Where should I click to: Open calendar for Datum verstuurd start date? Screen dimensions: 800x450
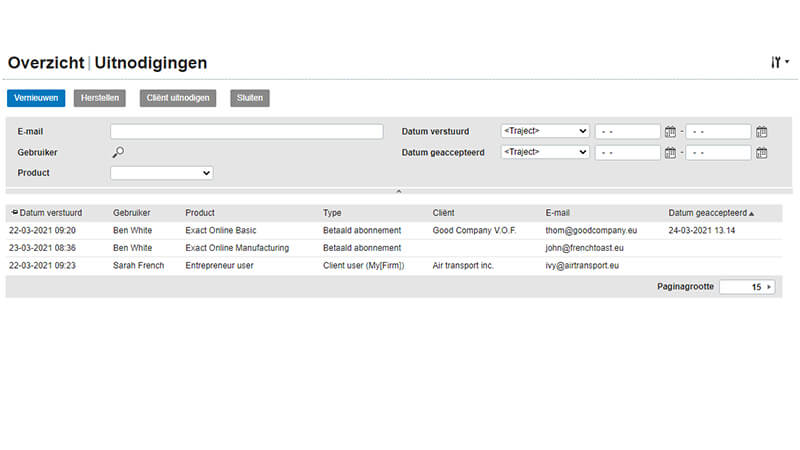pyautogui.click(x=670, y=131)
